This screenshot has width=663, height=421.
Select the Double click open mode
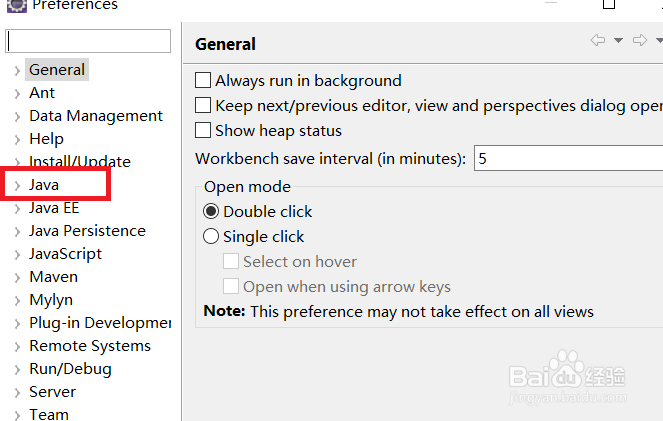click(x=211, y=212)
